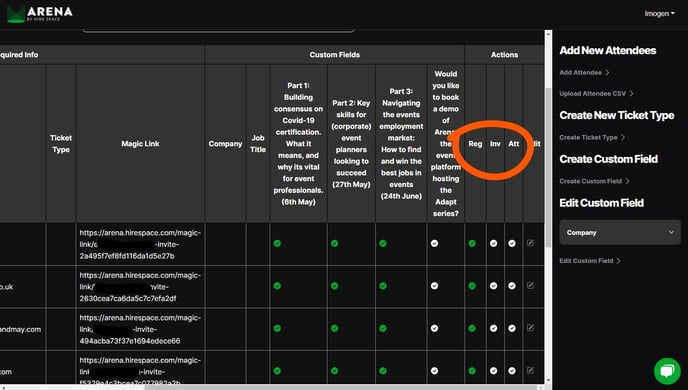Click Part 1 green check in 494acba73f37e1694edece66 row
The height and width of the screenshot is (390, 688).
click(277, 328)
